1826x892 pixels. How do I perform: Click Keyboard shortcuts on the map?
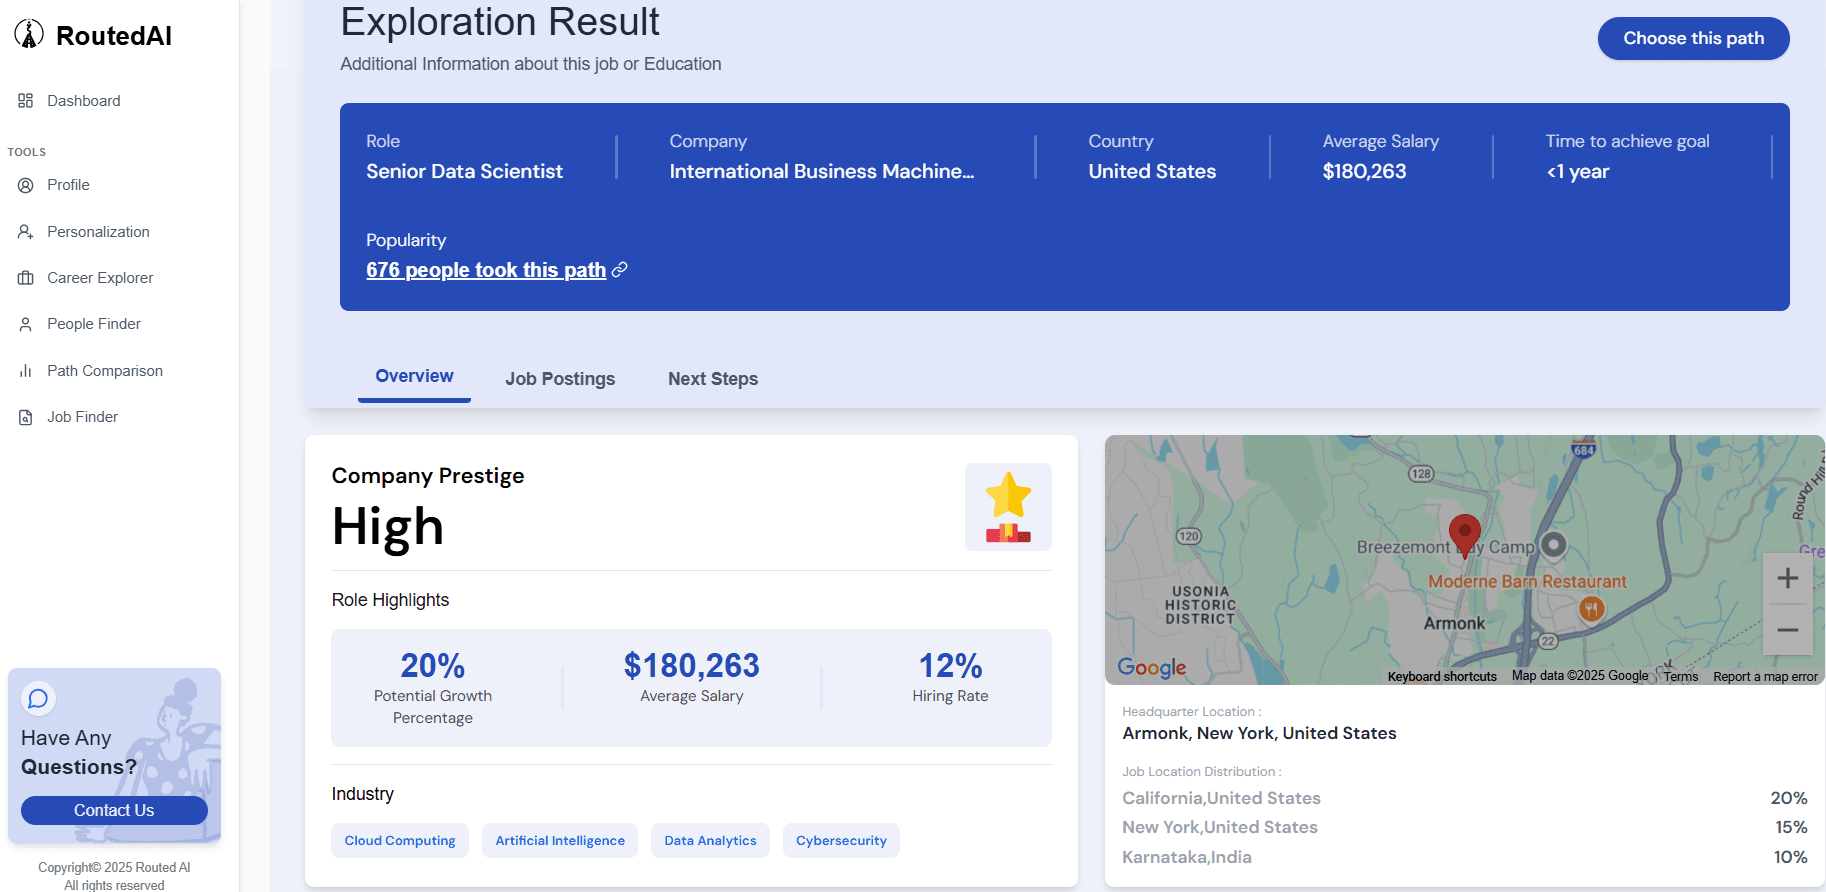[x=1442, y=677]
